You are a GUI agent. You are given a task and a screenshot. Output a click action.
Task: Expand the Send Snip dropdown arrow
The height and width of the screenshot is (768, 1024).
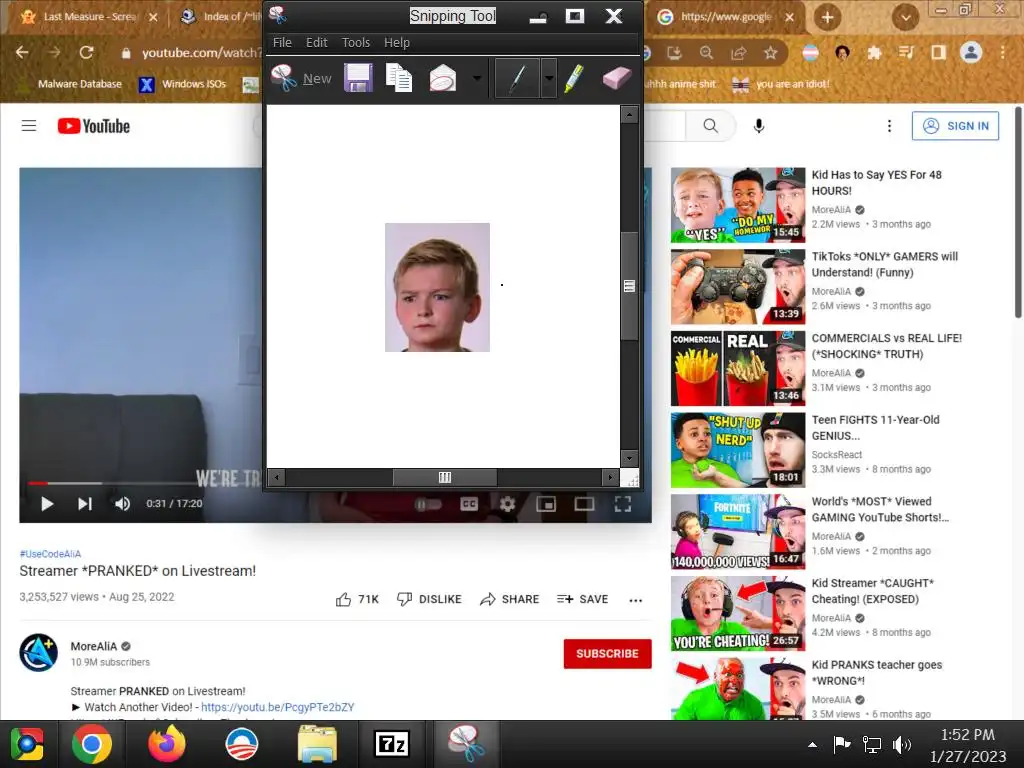pyautogui.click(x=477, y=78)
